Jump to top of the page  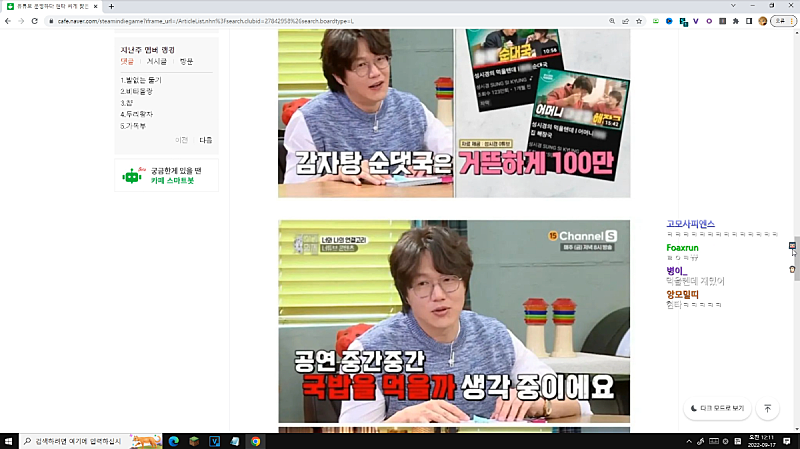(x=767, y=408)
